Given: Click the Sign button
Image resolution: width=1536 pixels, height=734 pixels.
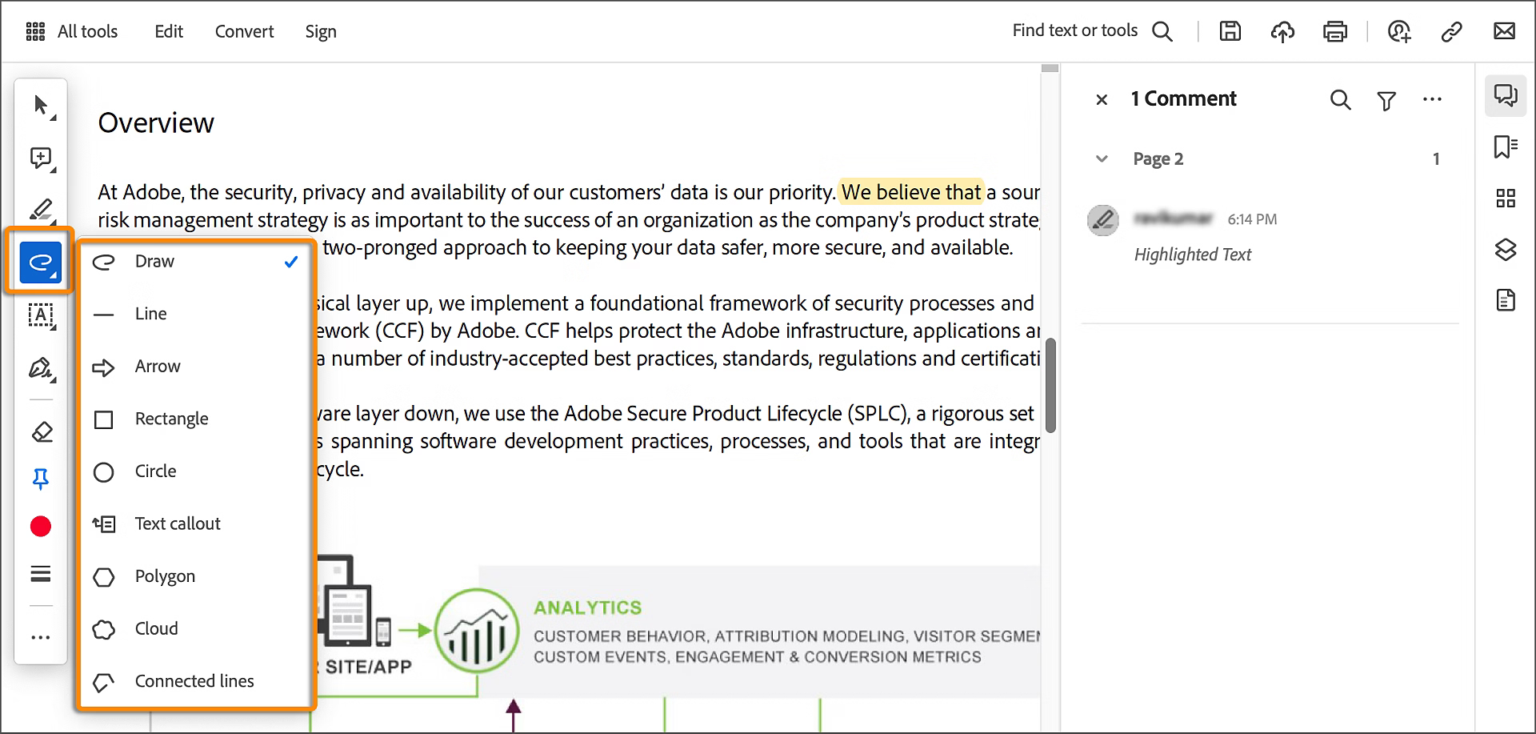Looking at the screenshot, I should 321,31.
